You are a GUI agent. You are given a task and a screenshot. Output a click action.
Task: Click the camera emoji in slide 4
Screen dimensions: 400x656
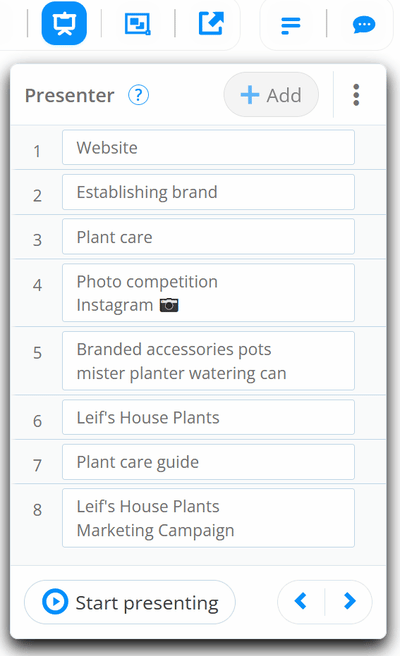(x=169, y=305)
